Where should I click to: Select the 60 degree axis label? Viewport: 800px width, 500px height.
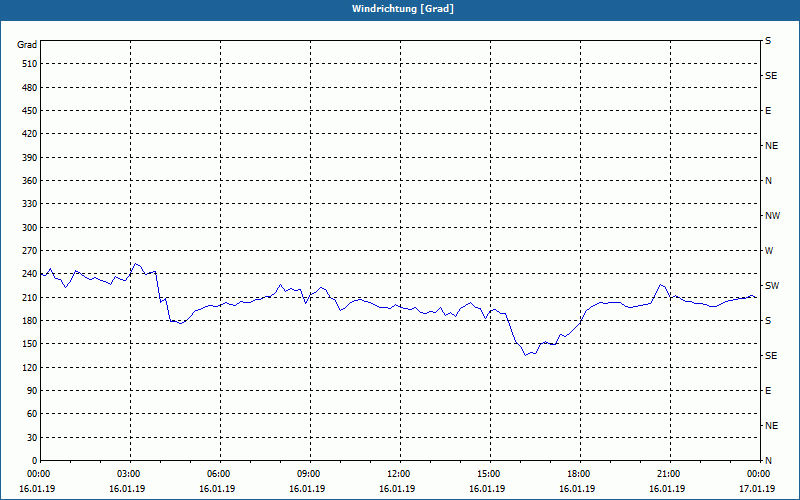[32, 414]
